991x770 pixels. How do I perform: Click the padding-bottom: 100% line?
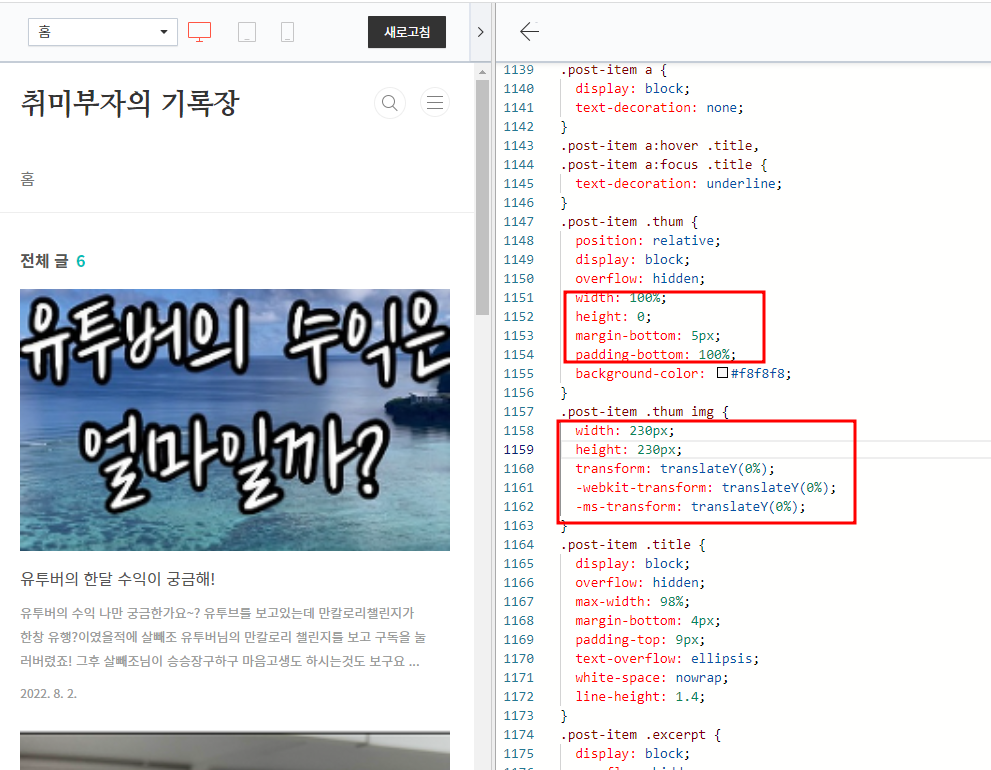point(655,355)
